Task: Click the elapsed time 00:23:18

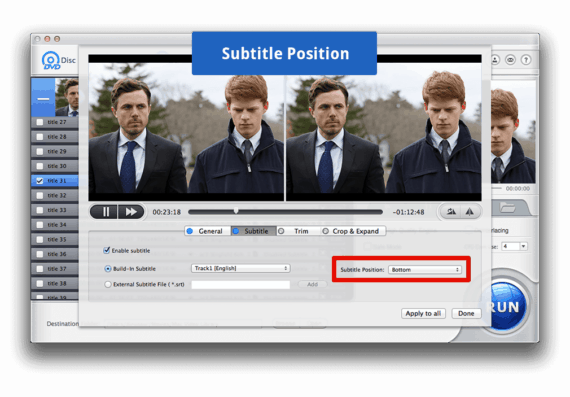Action: click(166, 212)
